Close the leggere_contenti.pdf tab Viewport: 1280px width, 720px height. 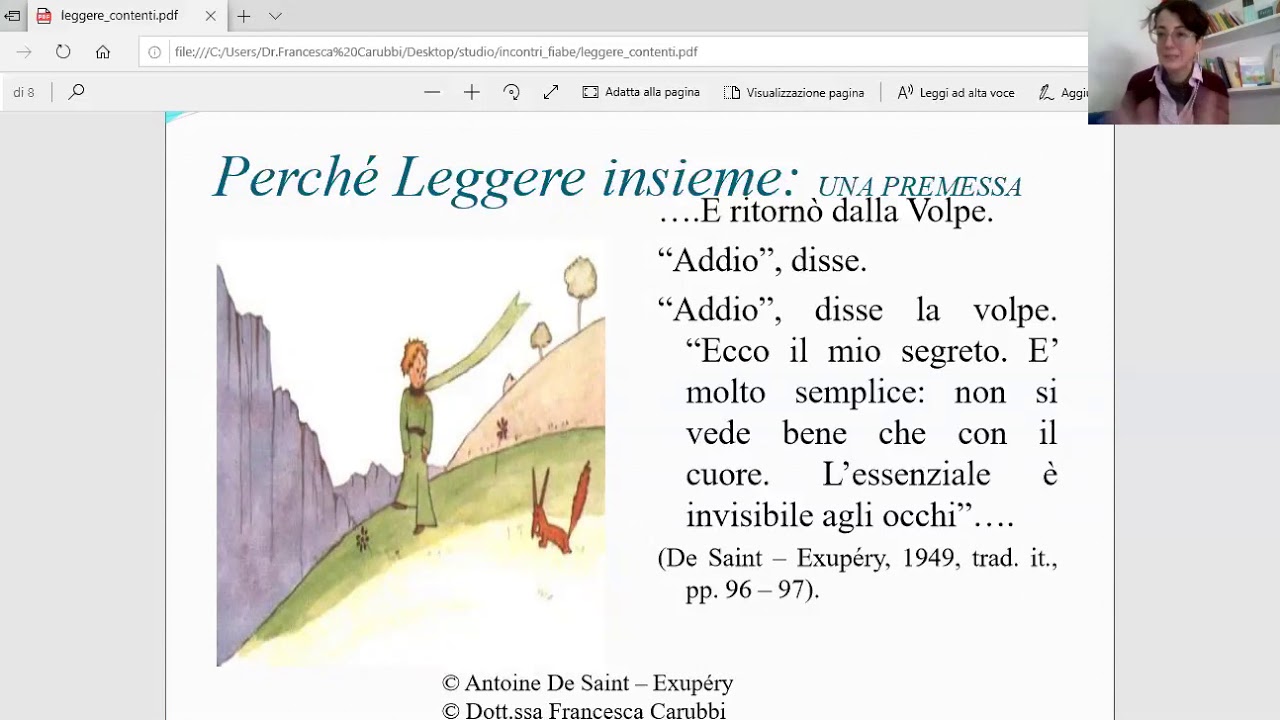coord(210,16)
